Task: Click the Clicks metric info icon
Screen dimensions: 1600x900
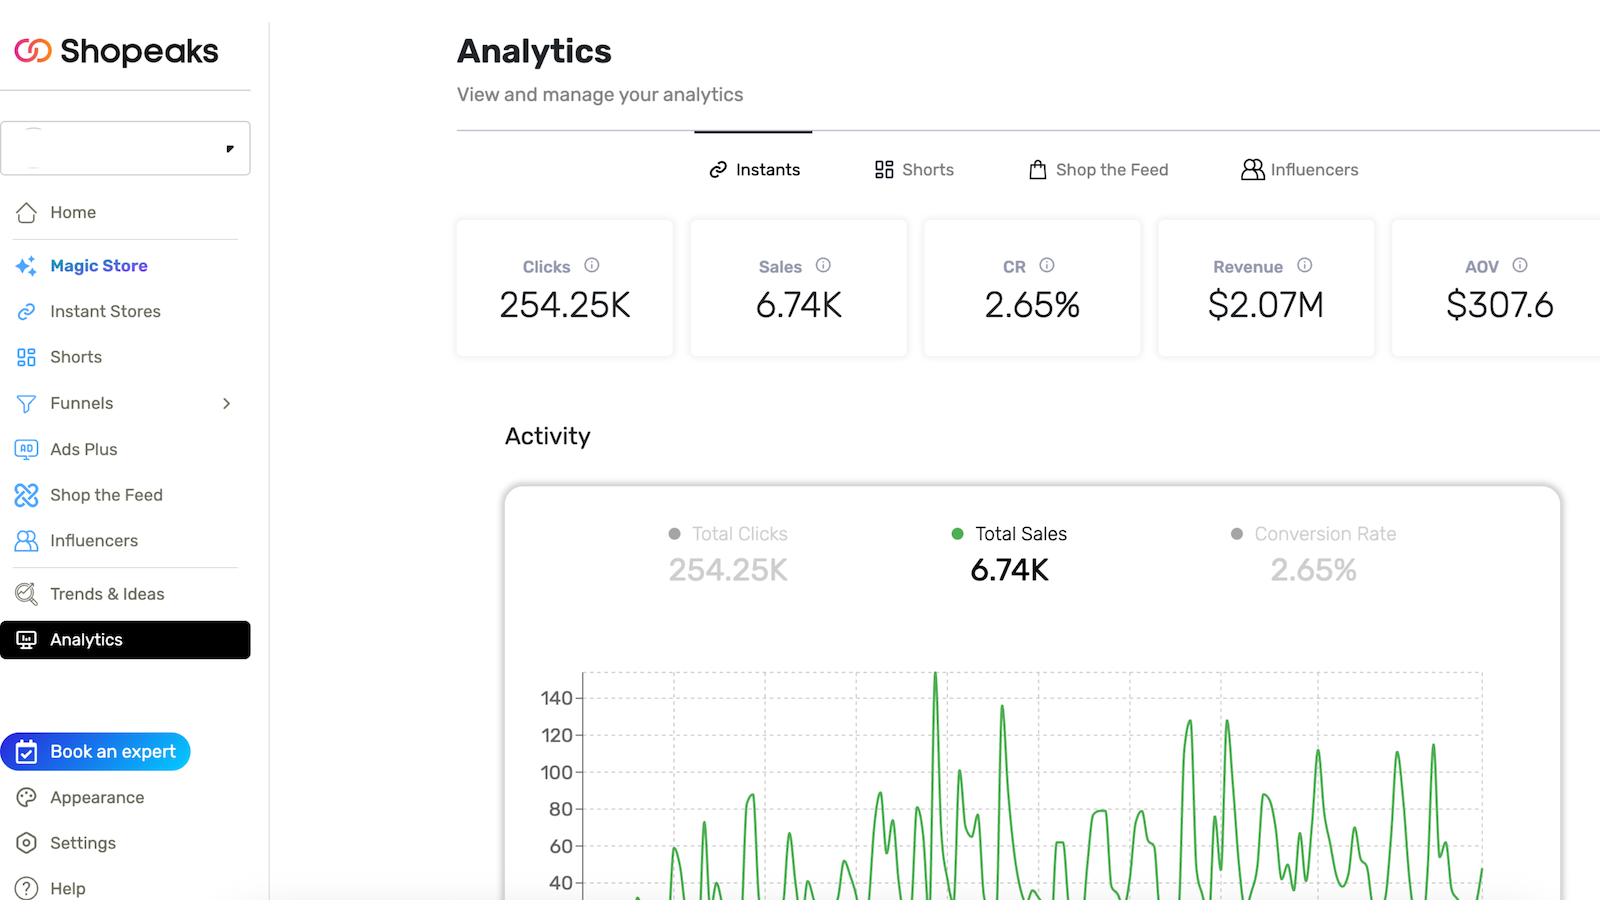Action: click(x=592, y=265)
